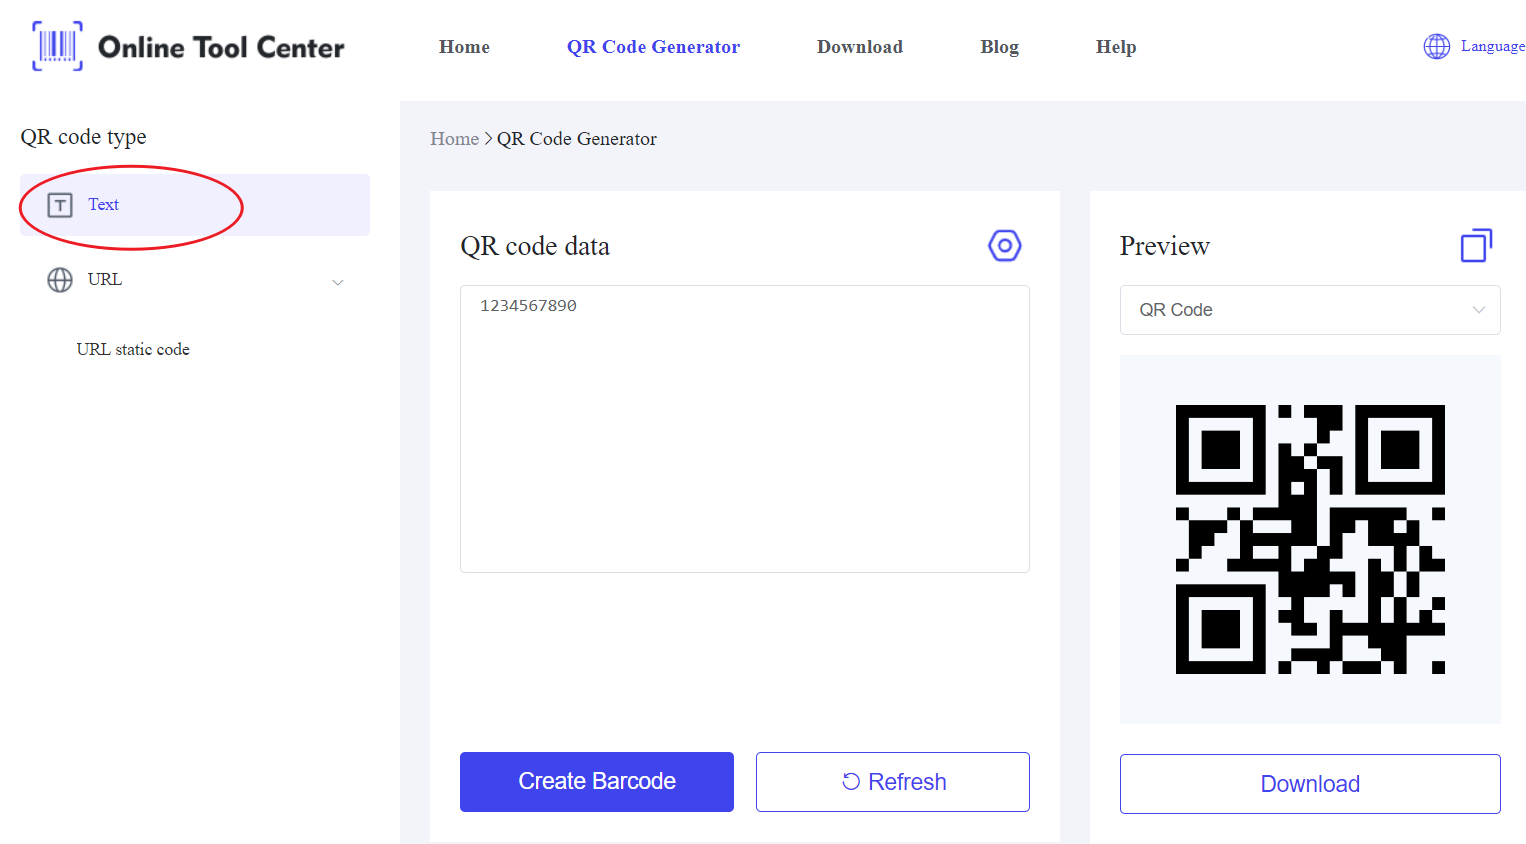
Task: Click the Online Tool Center barcode logo
Action: click(x=57, y=46)
